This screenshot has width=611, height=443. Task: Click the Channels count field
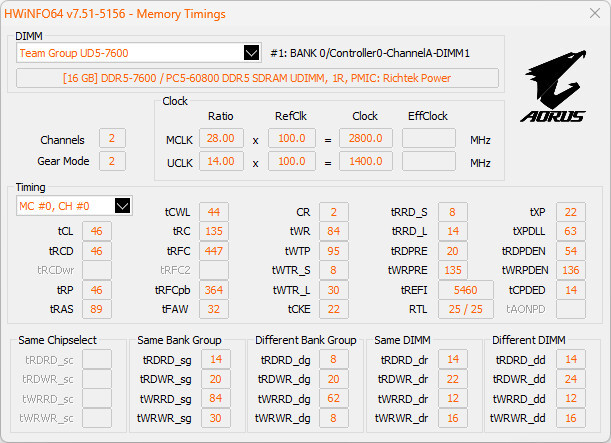(112, 138)
